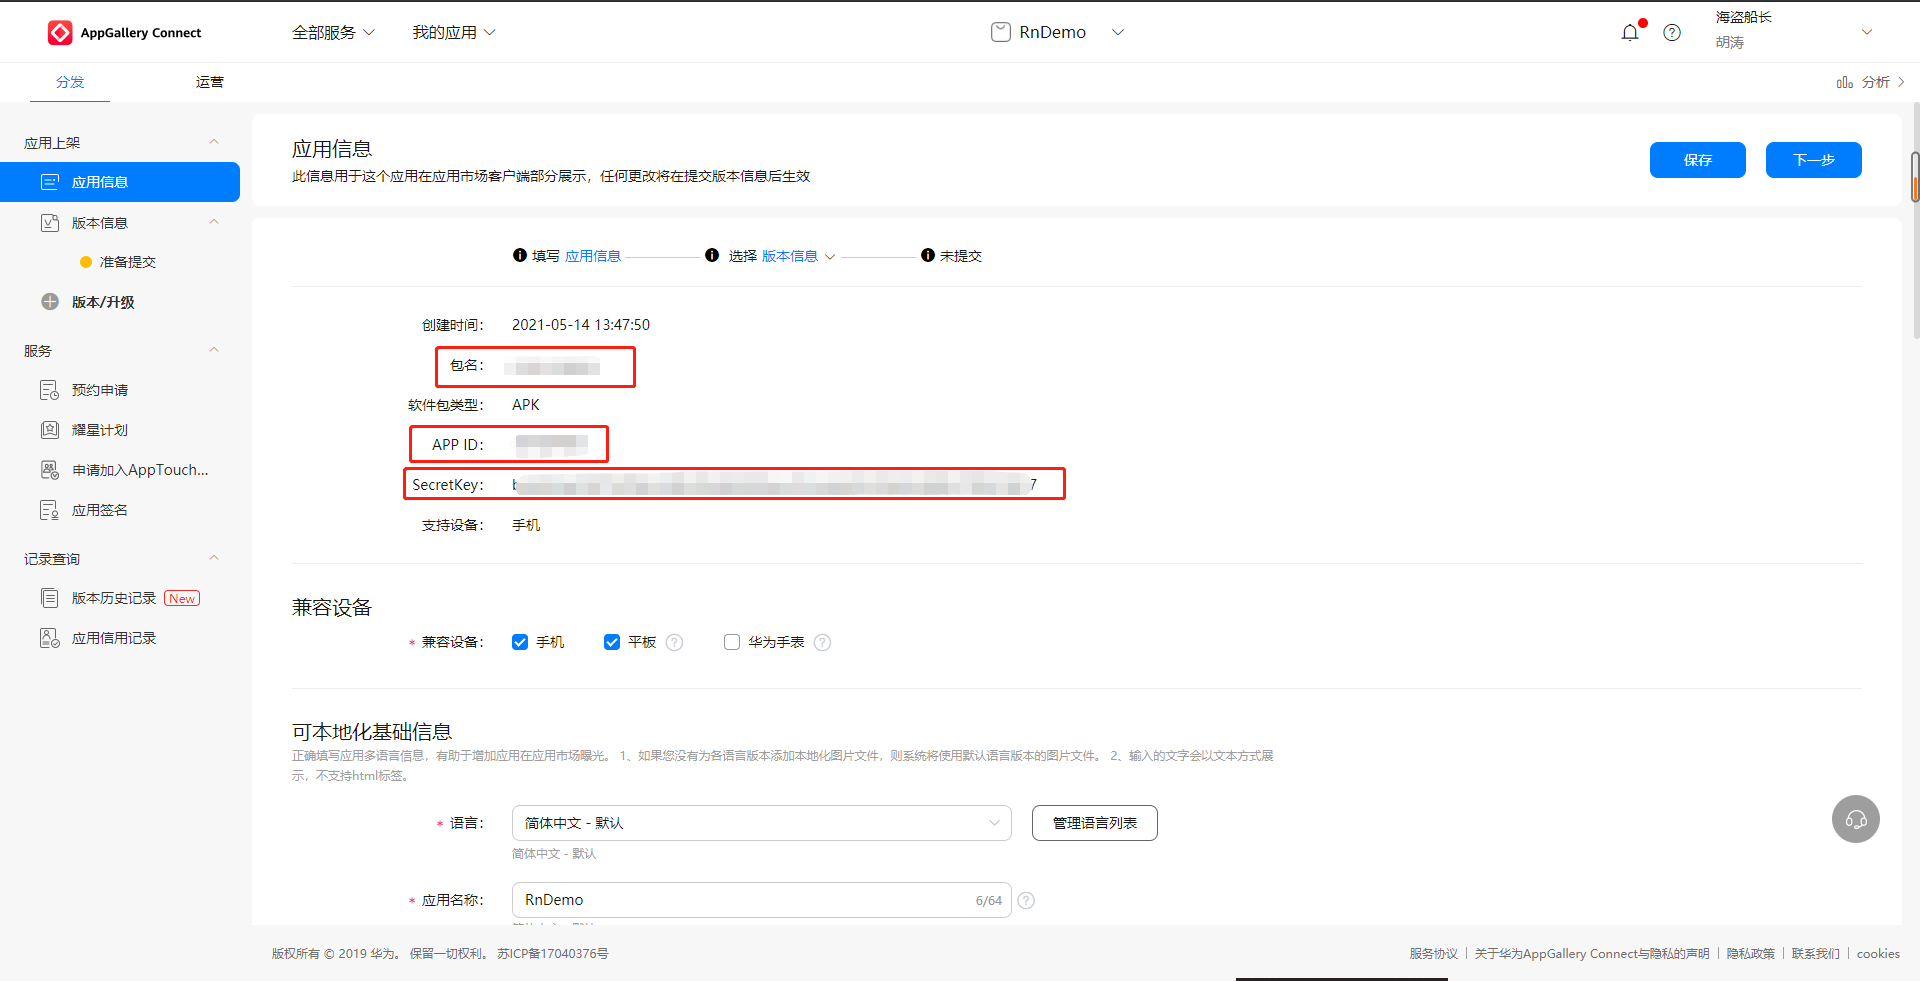Click the help icon beside 华为手表
Screen dimensions: 1920x981
coord(822,642)
